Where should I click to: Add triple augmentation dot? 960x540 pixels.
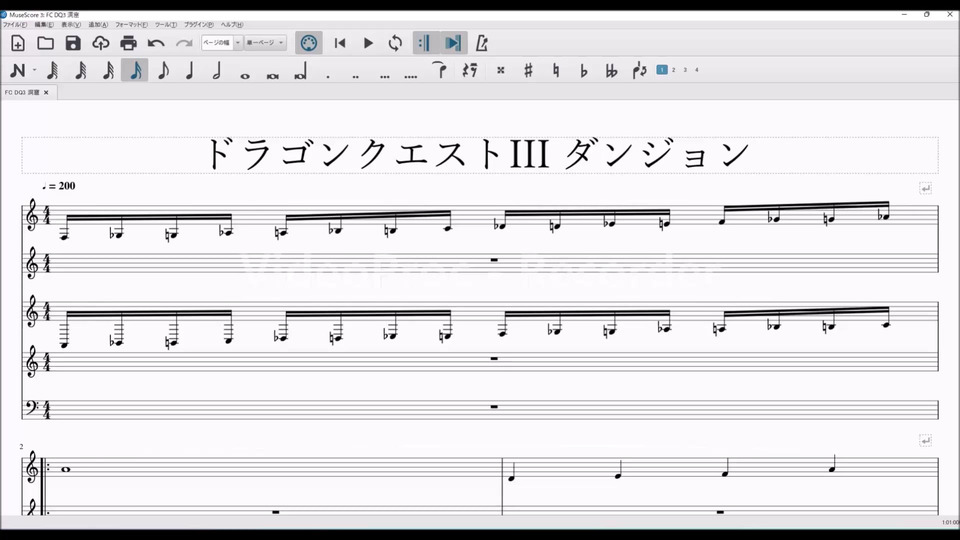click(384, 77)
